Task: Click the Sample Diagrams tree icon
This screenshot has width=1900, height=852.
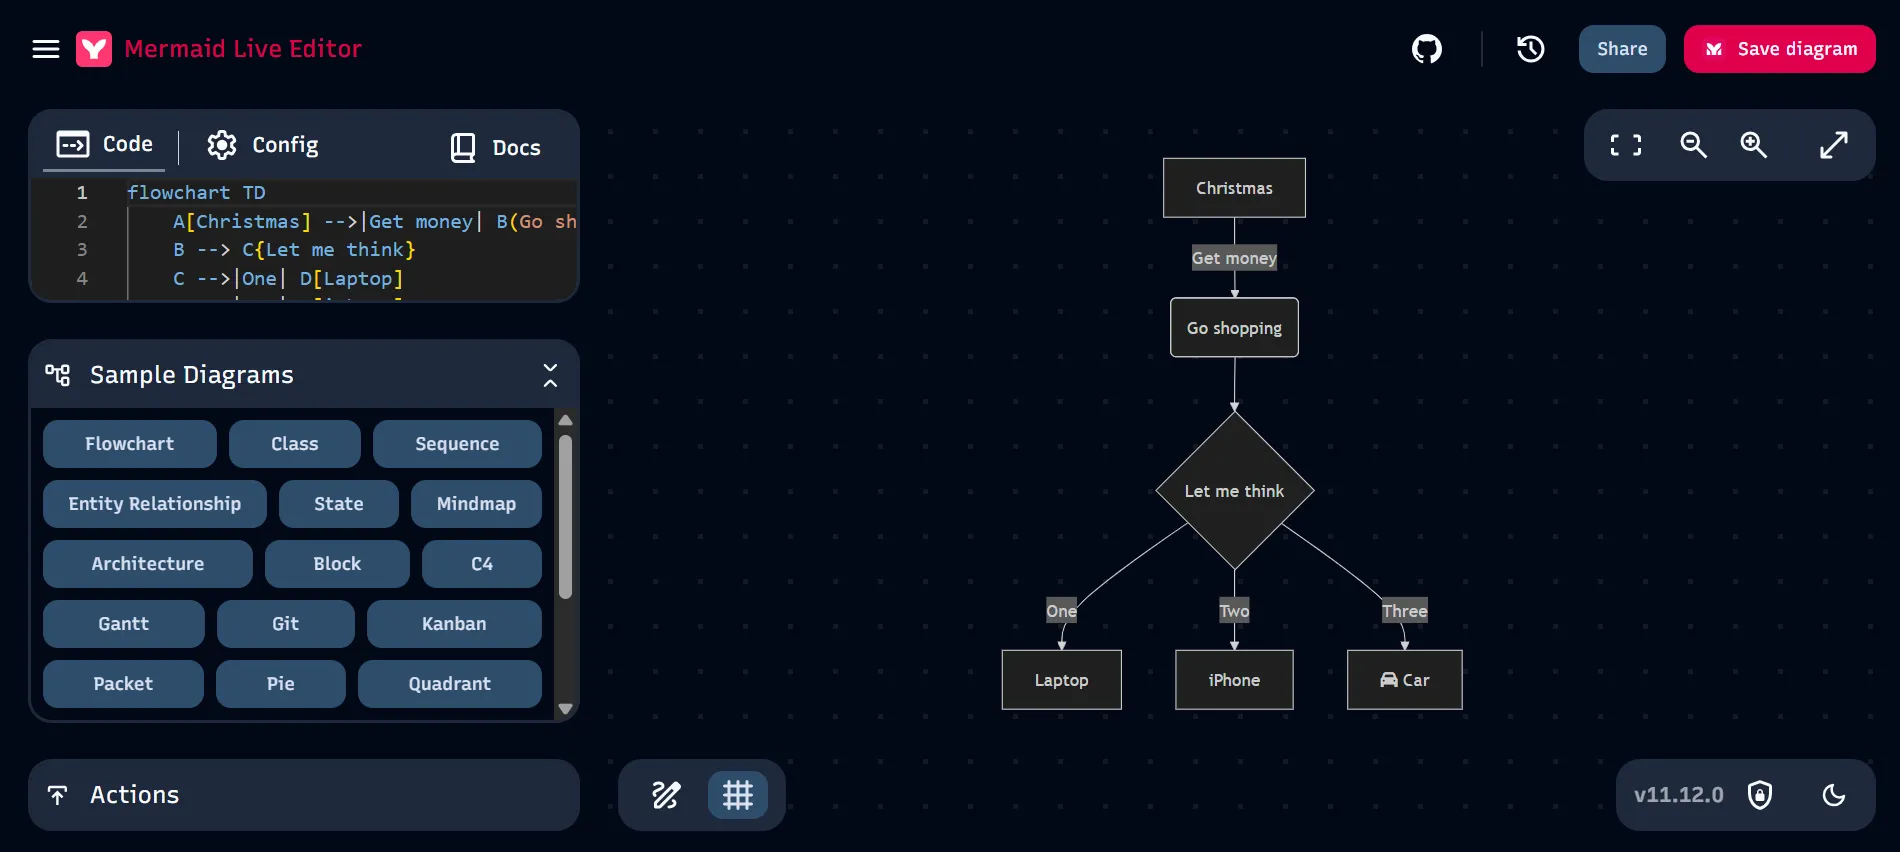Action: coord(58,375)
